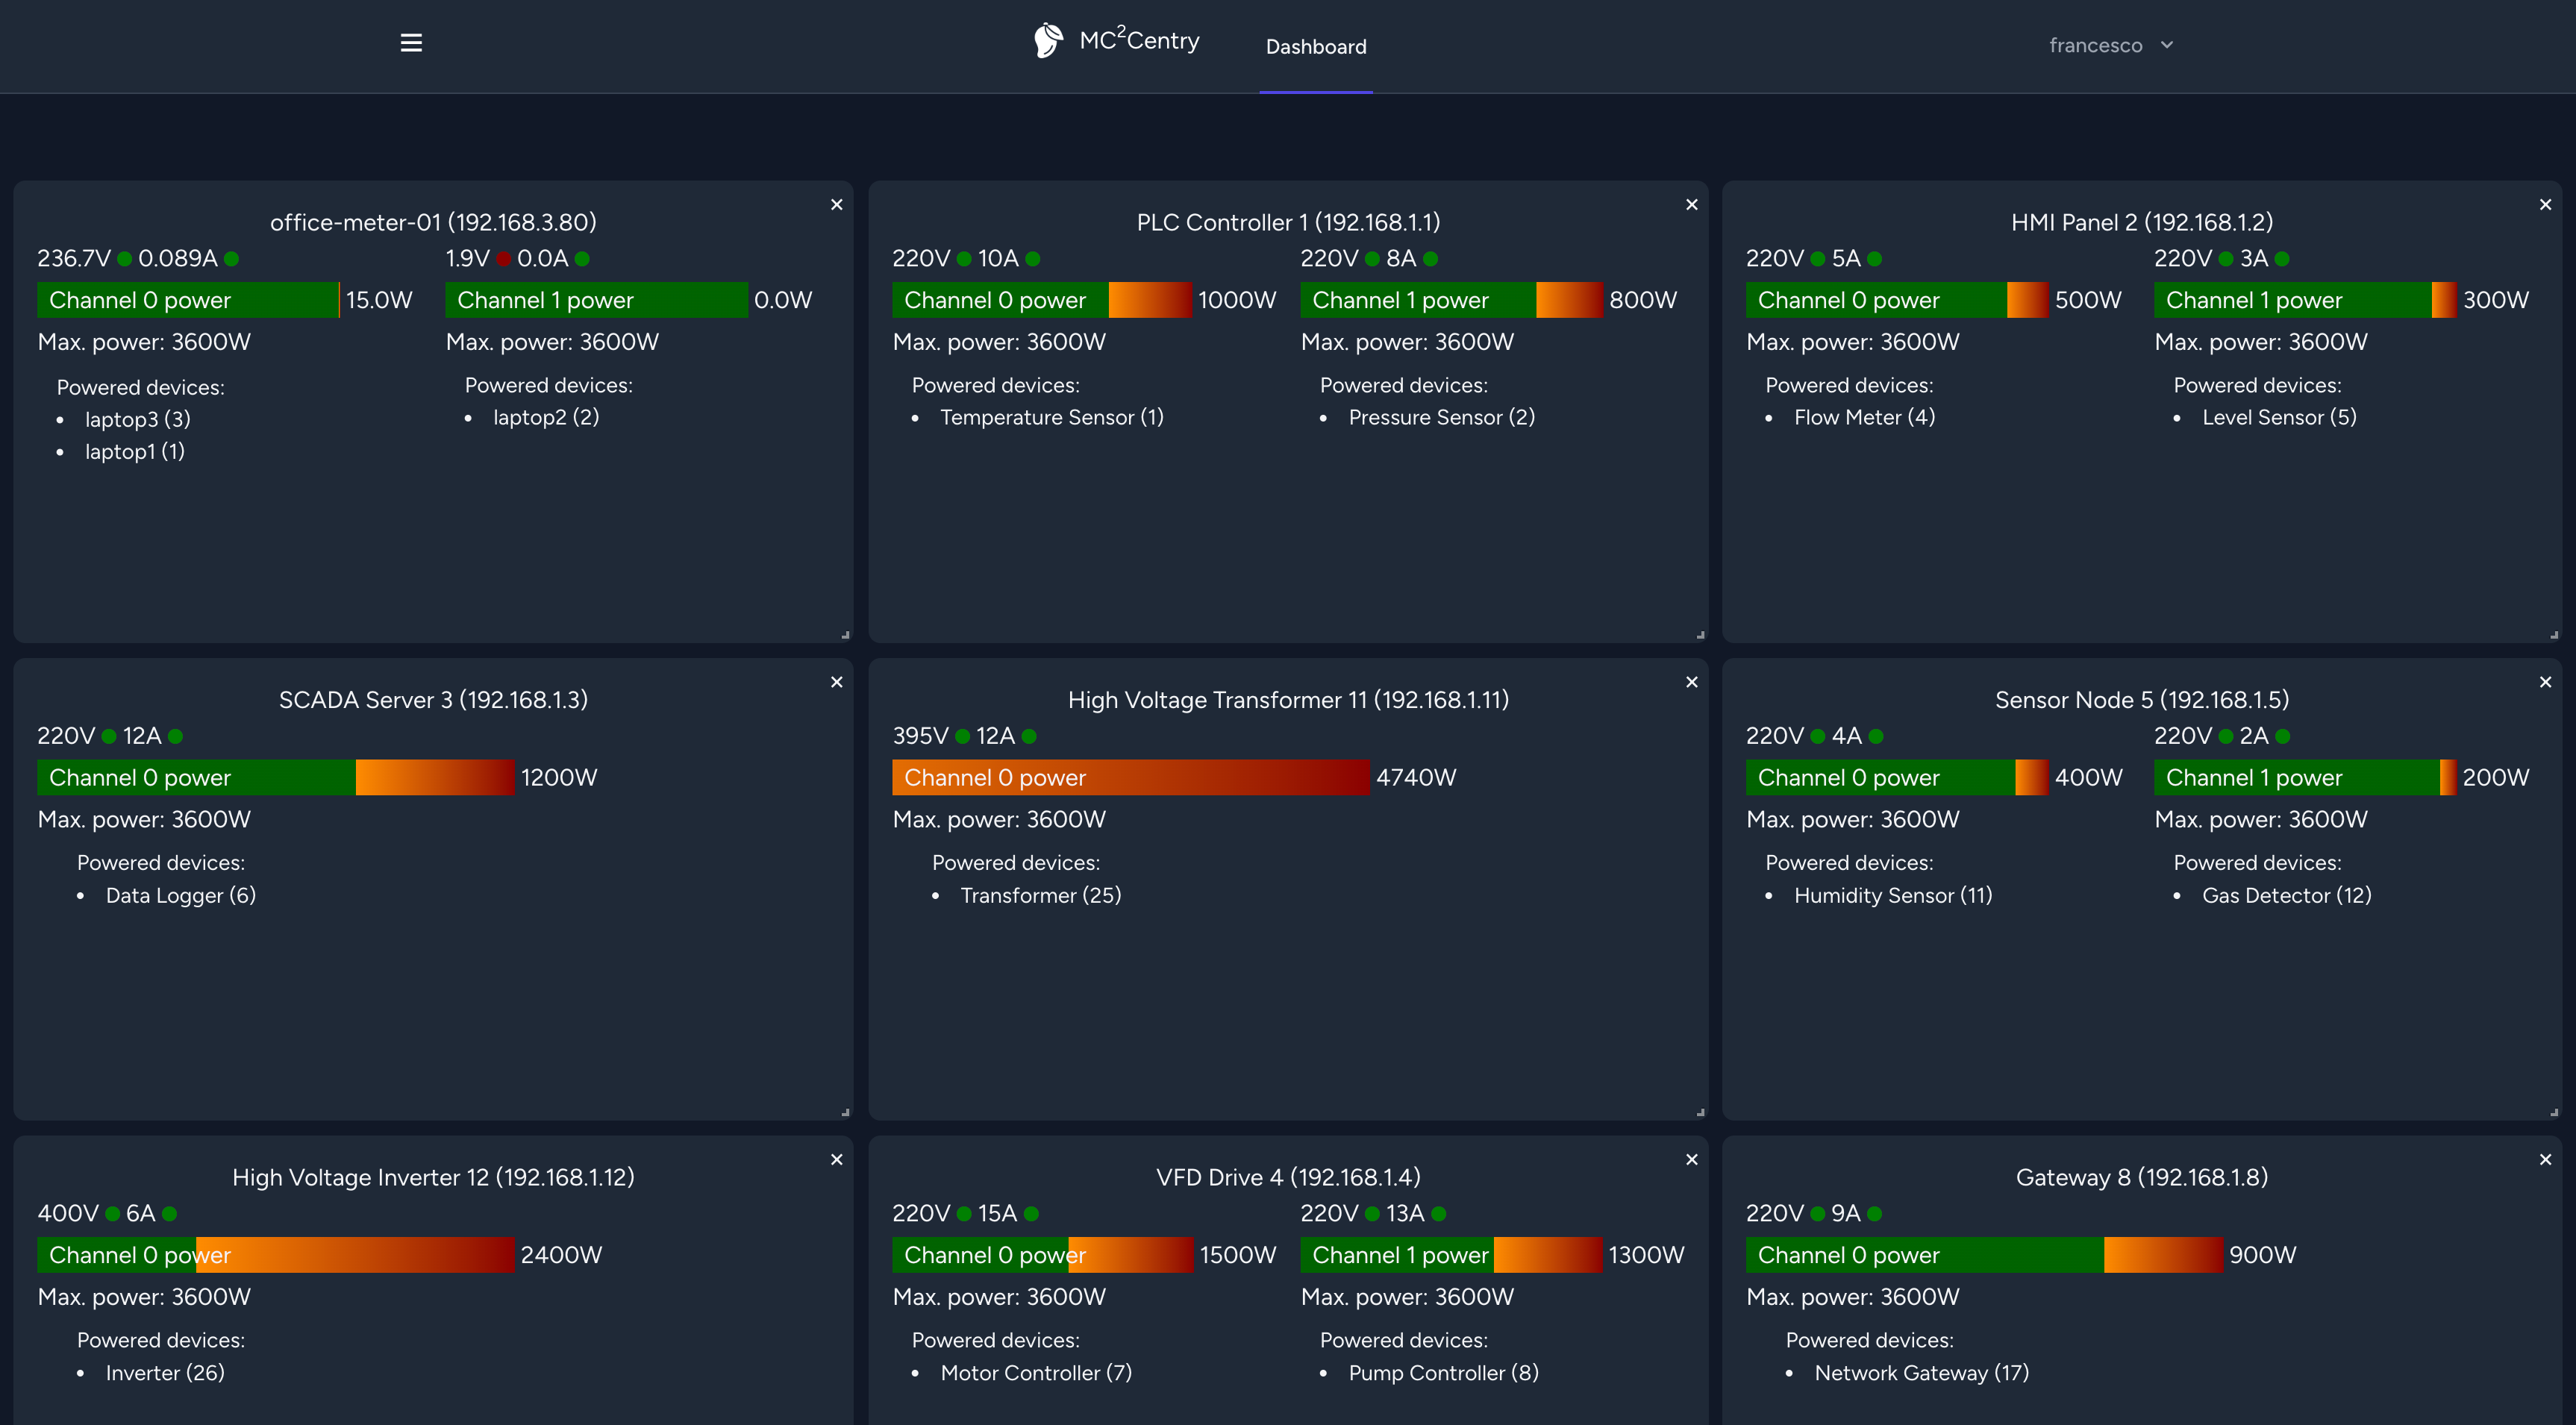The height and width of the screenshot is (1425, 2576).
Task: Click the 800W Channel 1 power bar
Action: coord(1452,300)
